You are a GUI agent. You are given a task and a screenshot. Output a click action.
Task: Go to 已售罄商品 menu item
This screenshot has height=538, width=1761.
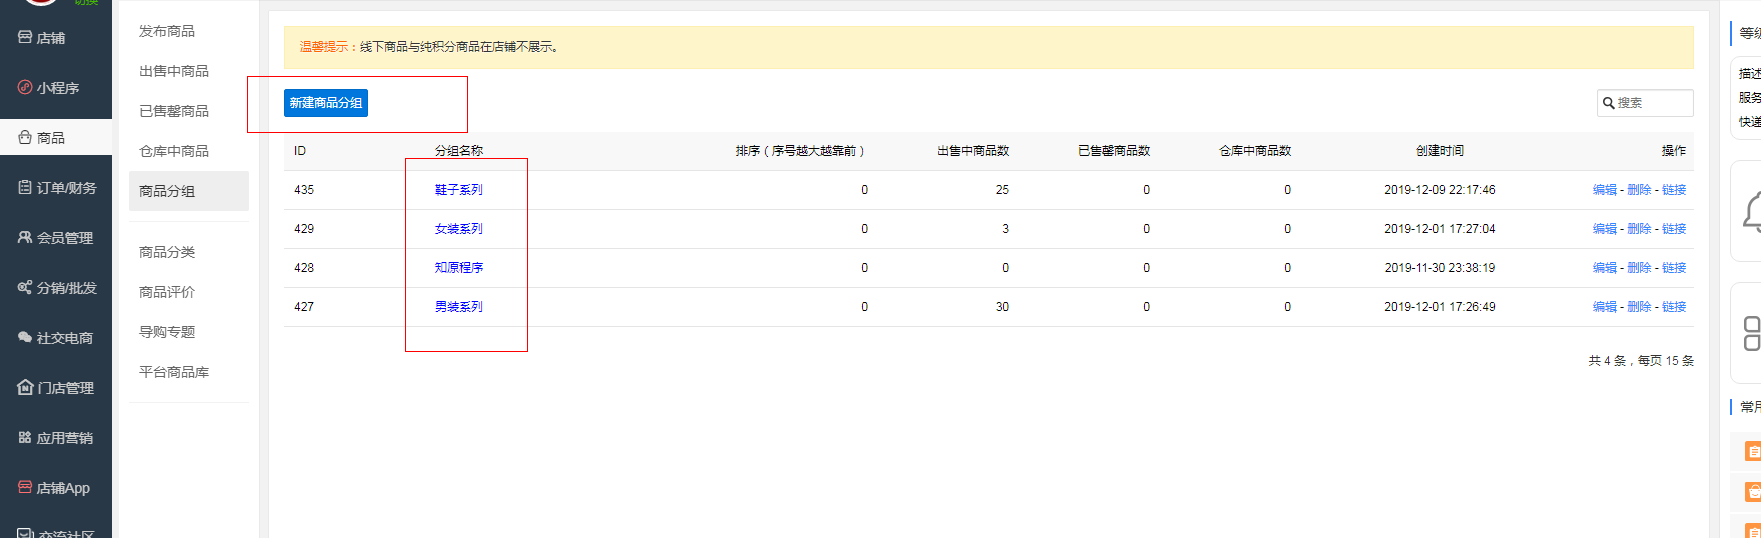(x=174, y=111)
